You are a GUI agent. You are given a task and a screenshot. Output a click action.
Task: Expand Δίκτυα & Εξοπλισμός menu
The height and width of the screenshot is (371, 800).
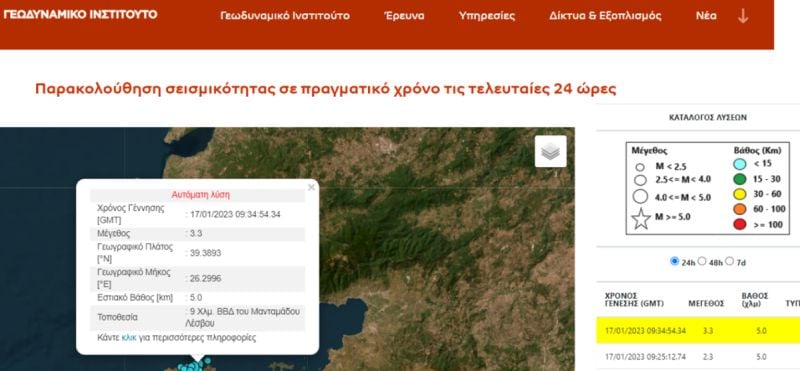point(605,16)
